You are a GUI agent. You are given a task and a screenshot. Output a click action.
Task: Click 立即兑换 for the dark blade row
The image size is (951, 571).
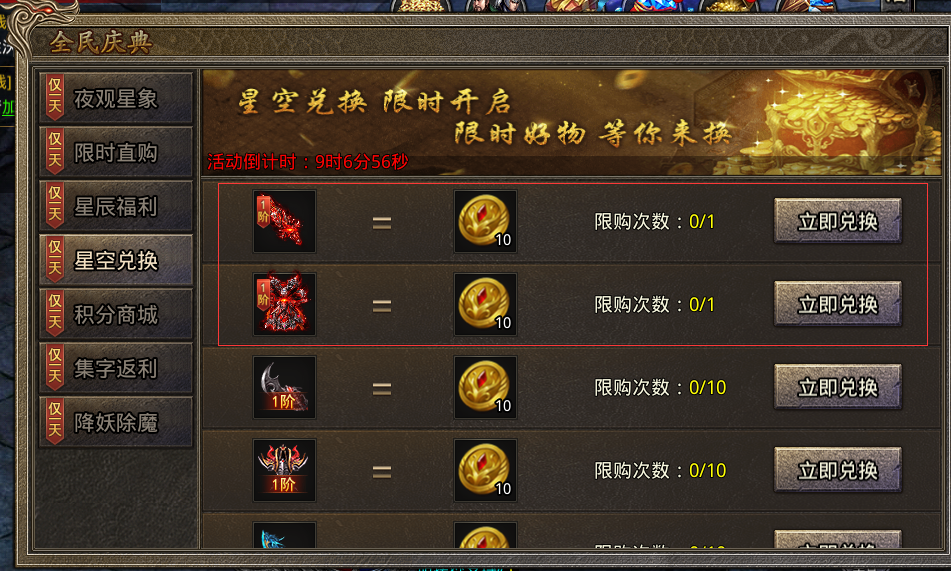pos(838,387)
